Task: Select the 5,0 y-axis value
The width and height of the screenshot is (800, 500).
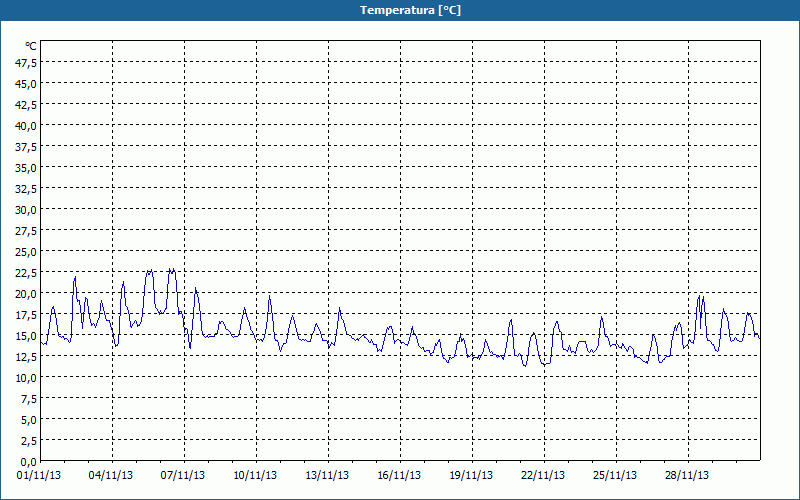Action: point(29,420)
